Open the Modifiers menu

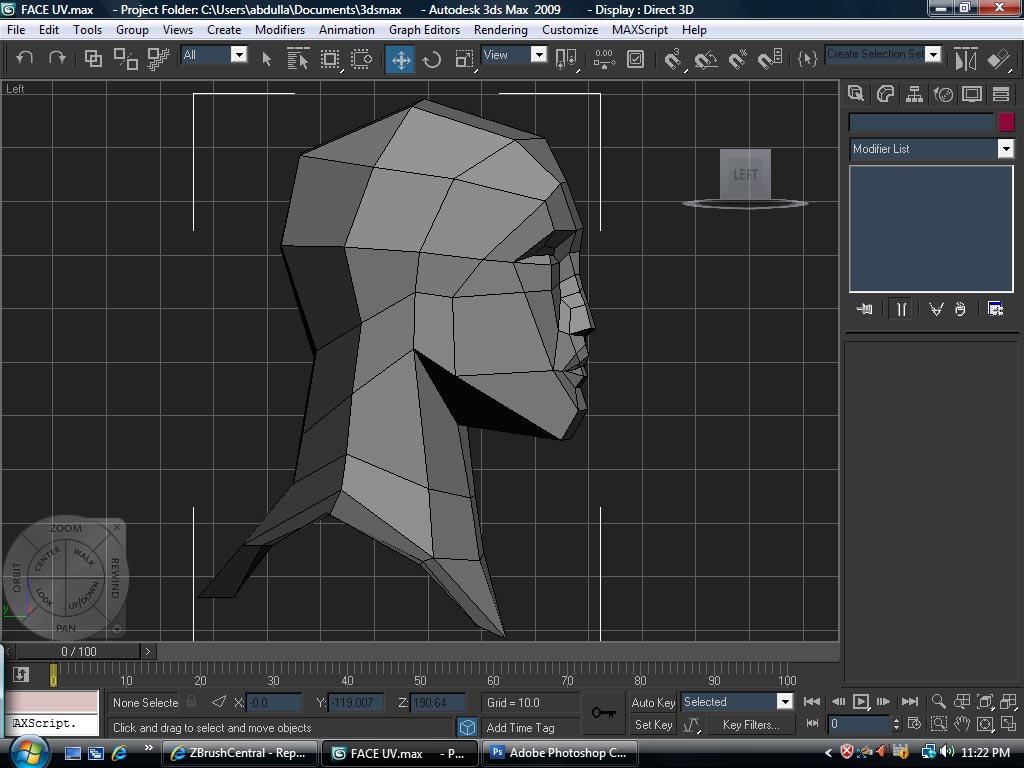(x=280, y=30)
